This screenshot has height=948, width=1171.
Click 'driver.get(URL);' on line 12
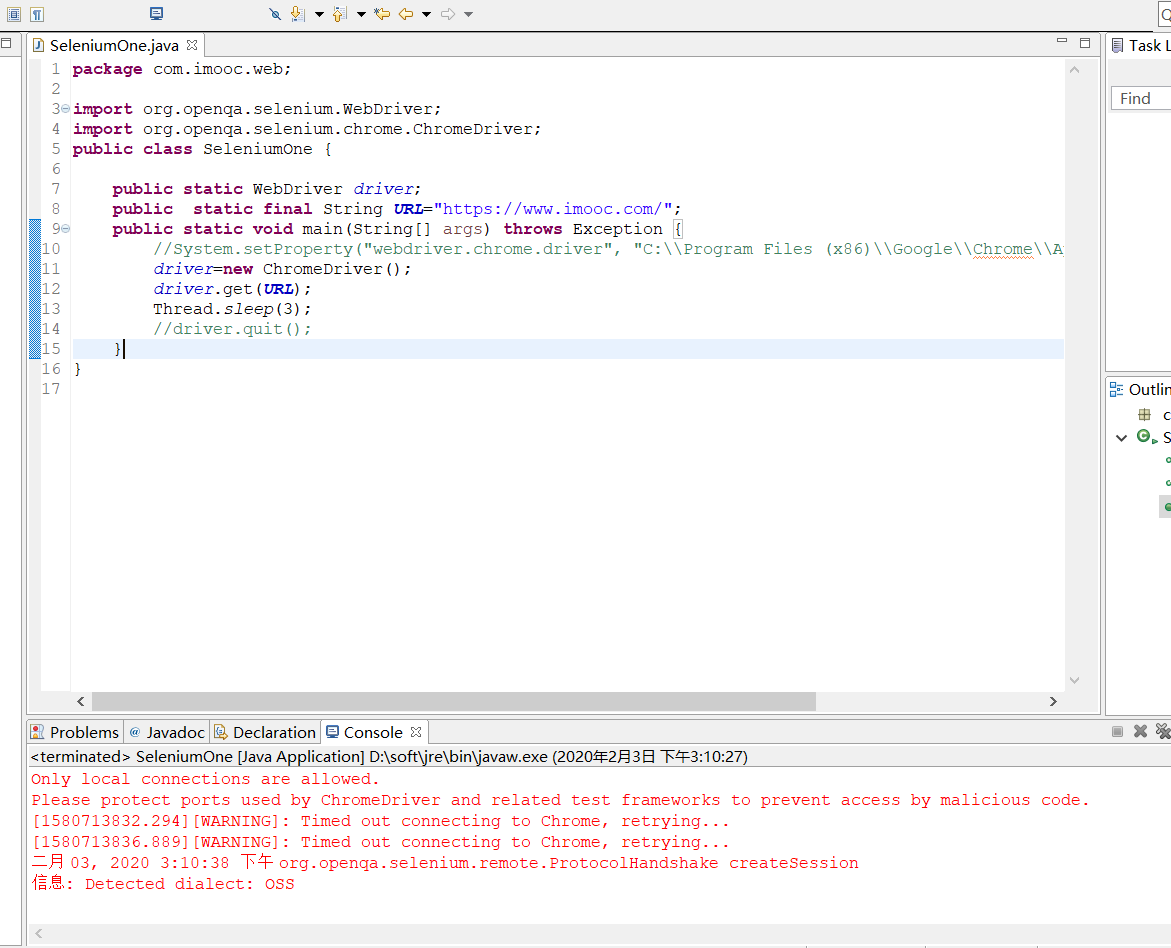(232, 289)
